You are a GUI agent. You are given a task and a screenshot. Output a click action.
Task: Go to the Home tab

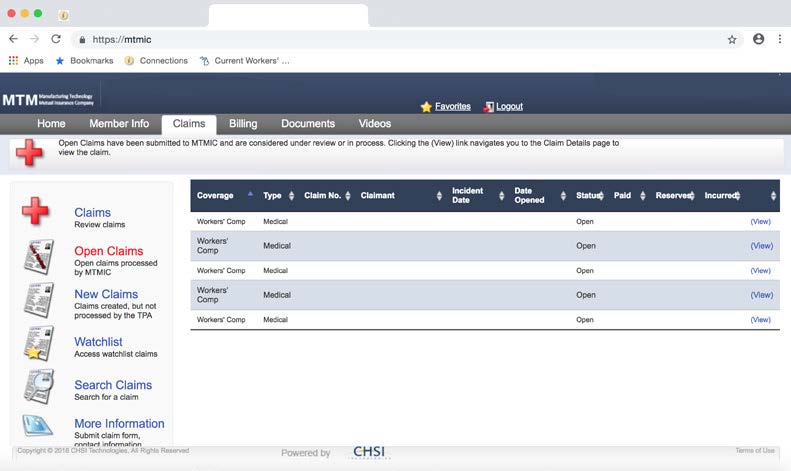pyautogui.click(x=51, y=124)
